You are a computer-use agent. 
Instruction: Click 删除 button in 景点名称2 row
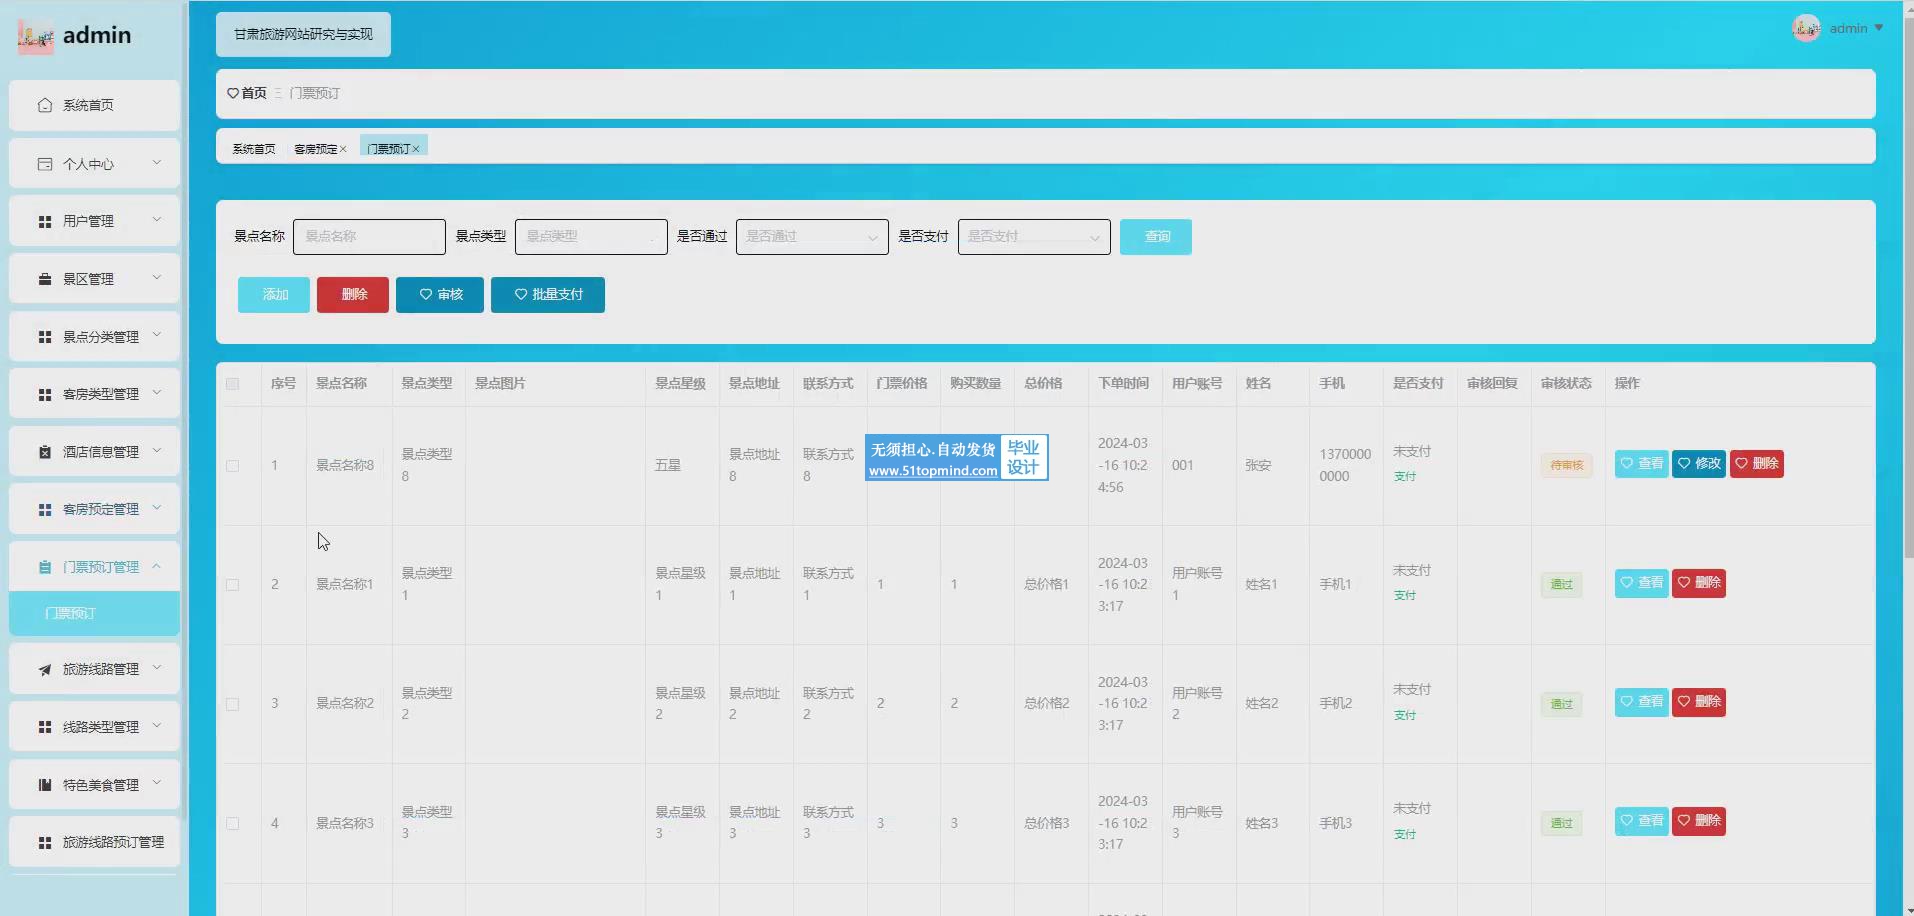tap(1699, 702)
